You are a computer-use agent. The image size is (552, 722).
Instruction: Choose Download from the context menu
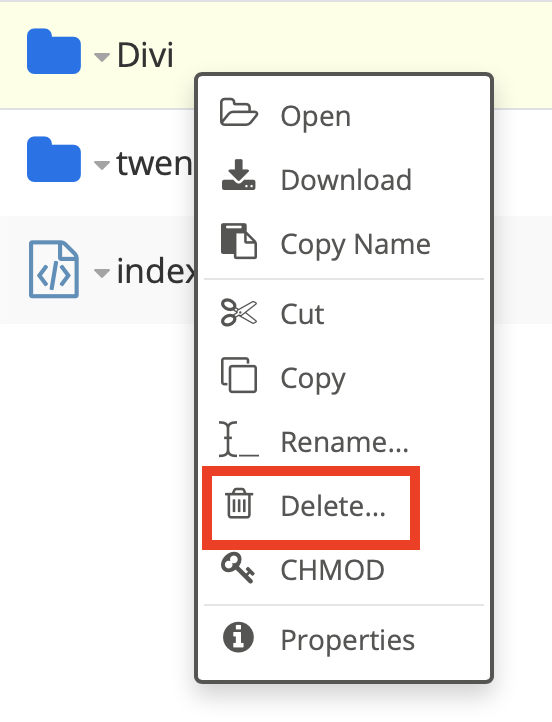tap(344, 179)
